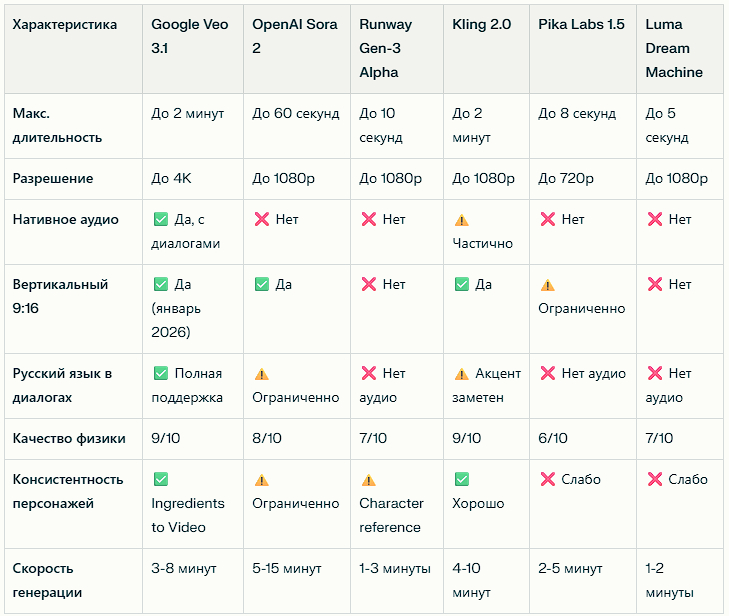Click red cross in Luma character consistency cell
Screen dimensions: 729x616
click(x=655, y=479)
